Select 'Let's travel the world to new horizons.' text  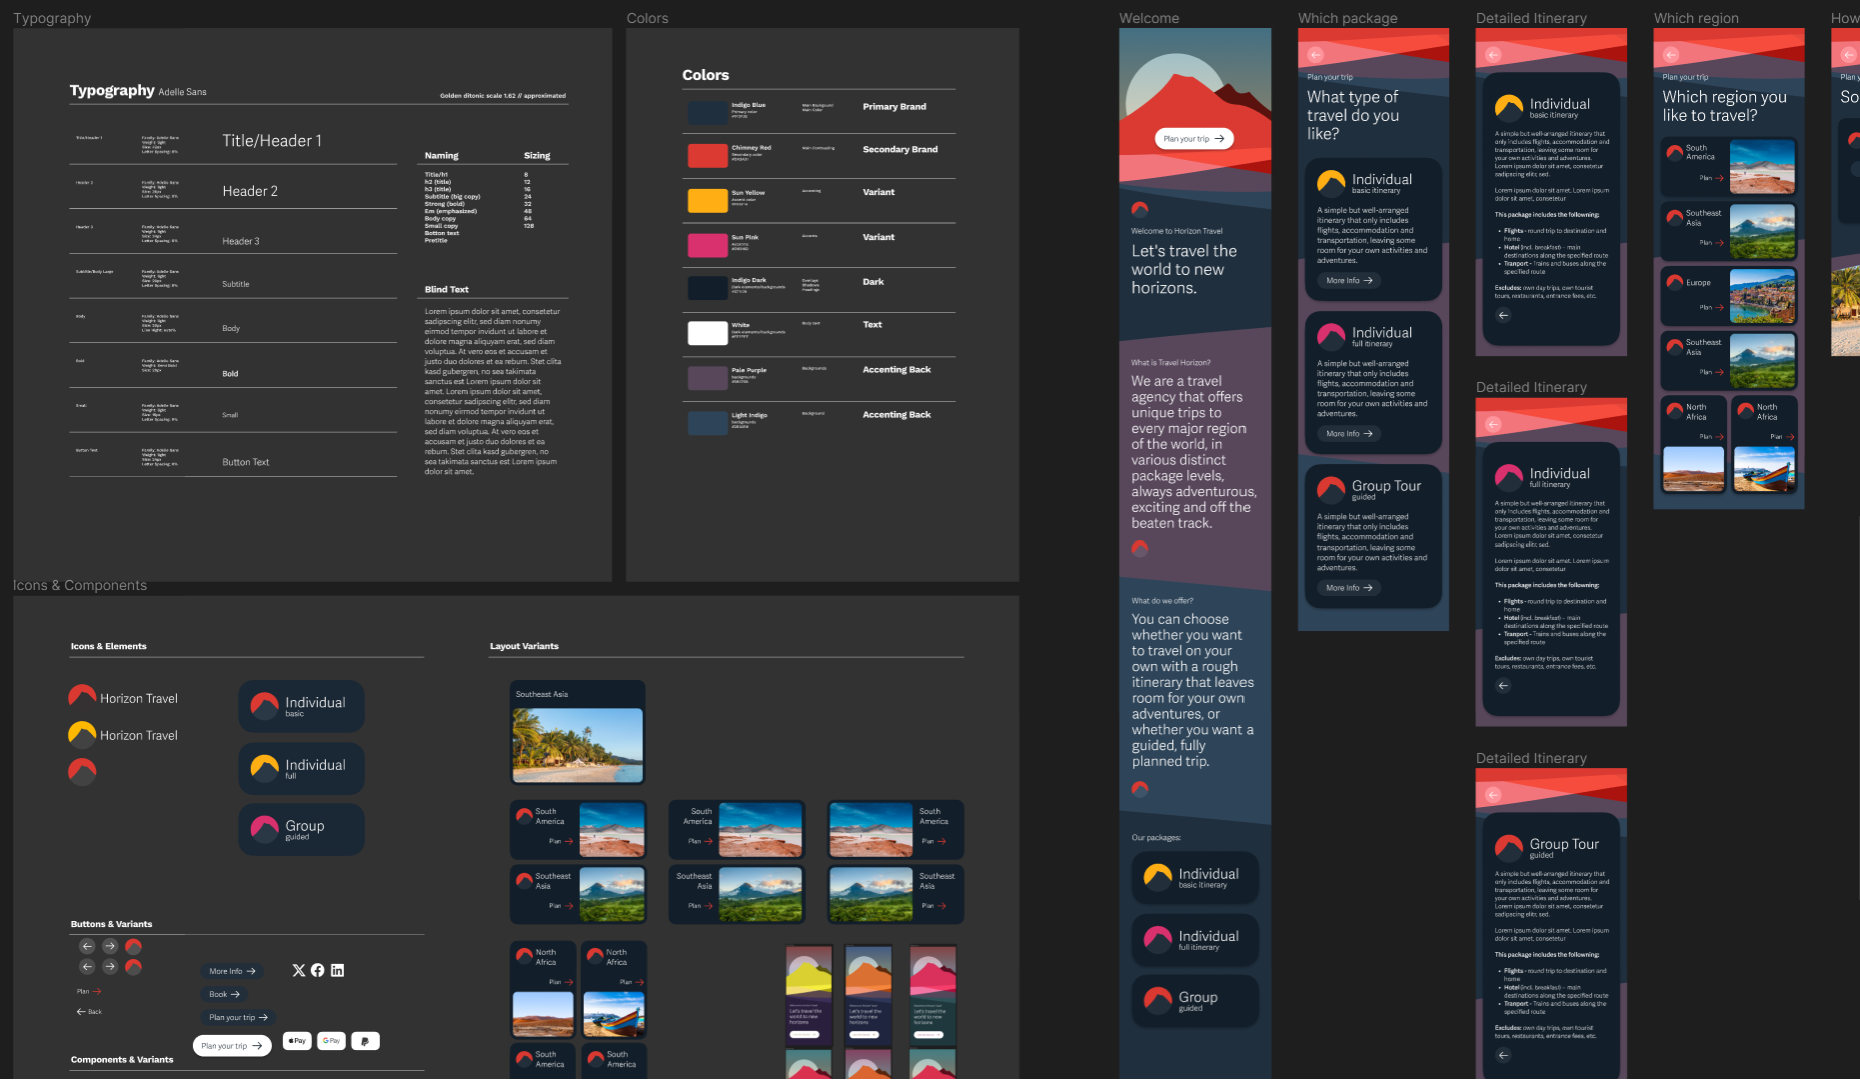(1184, 269)
